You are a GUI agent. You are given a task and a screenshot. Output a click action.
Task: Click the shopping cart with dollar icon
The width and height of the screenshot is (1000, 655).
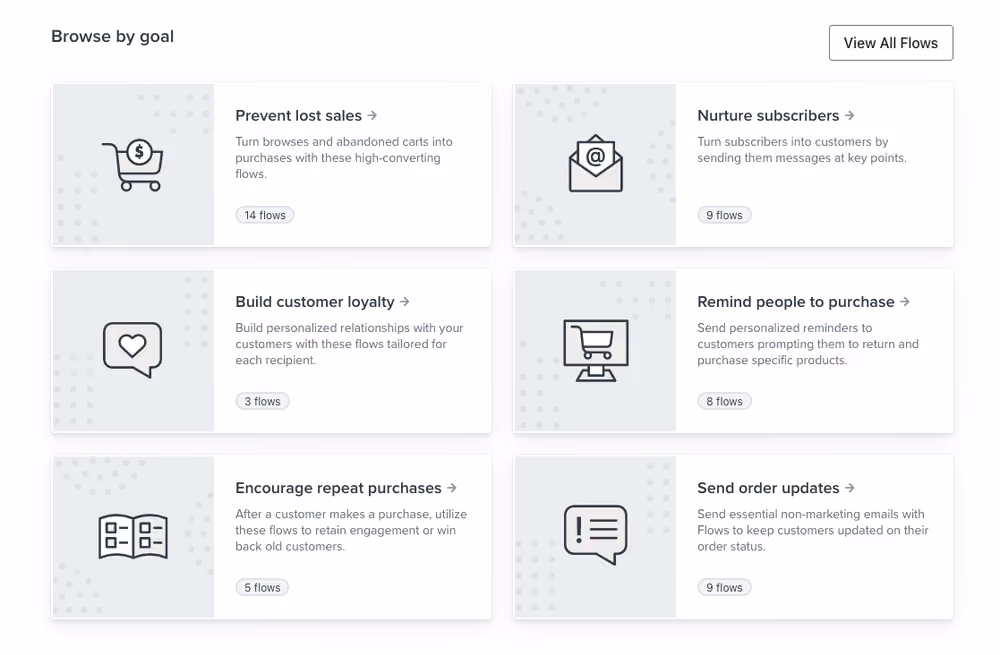pos(133,165)
